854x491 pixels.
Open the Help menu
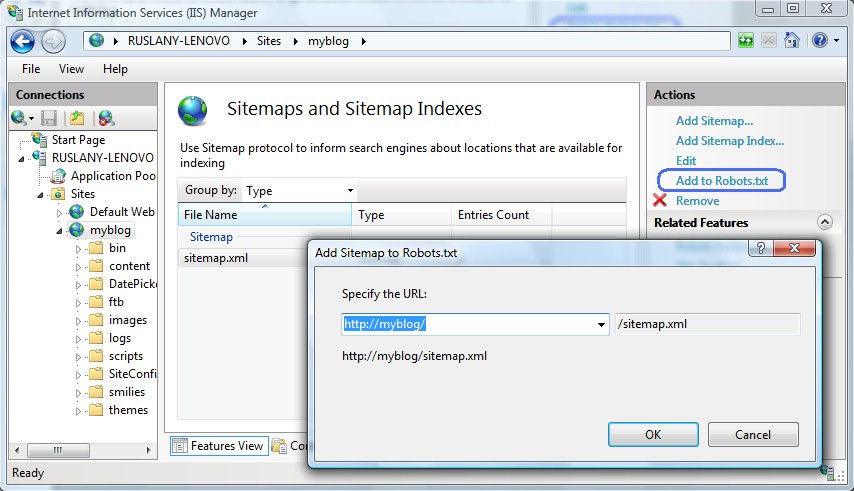coord(115,69)
